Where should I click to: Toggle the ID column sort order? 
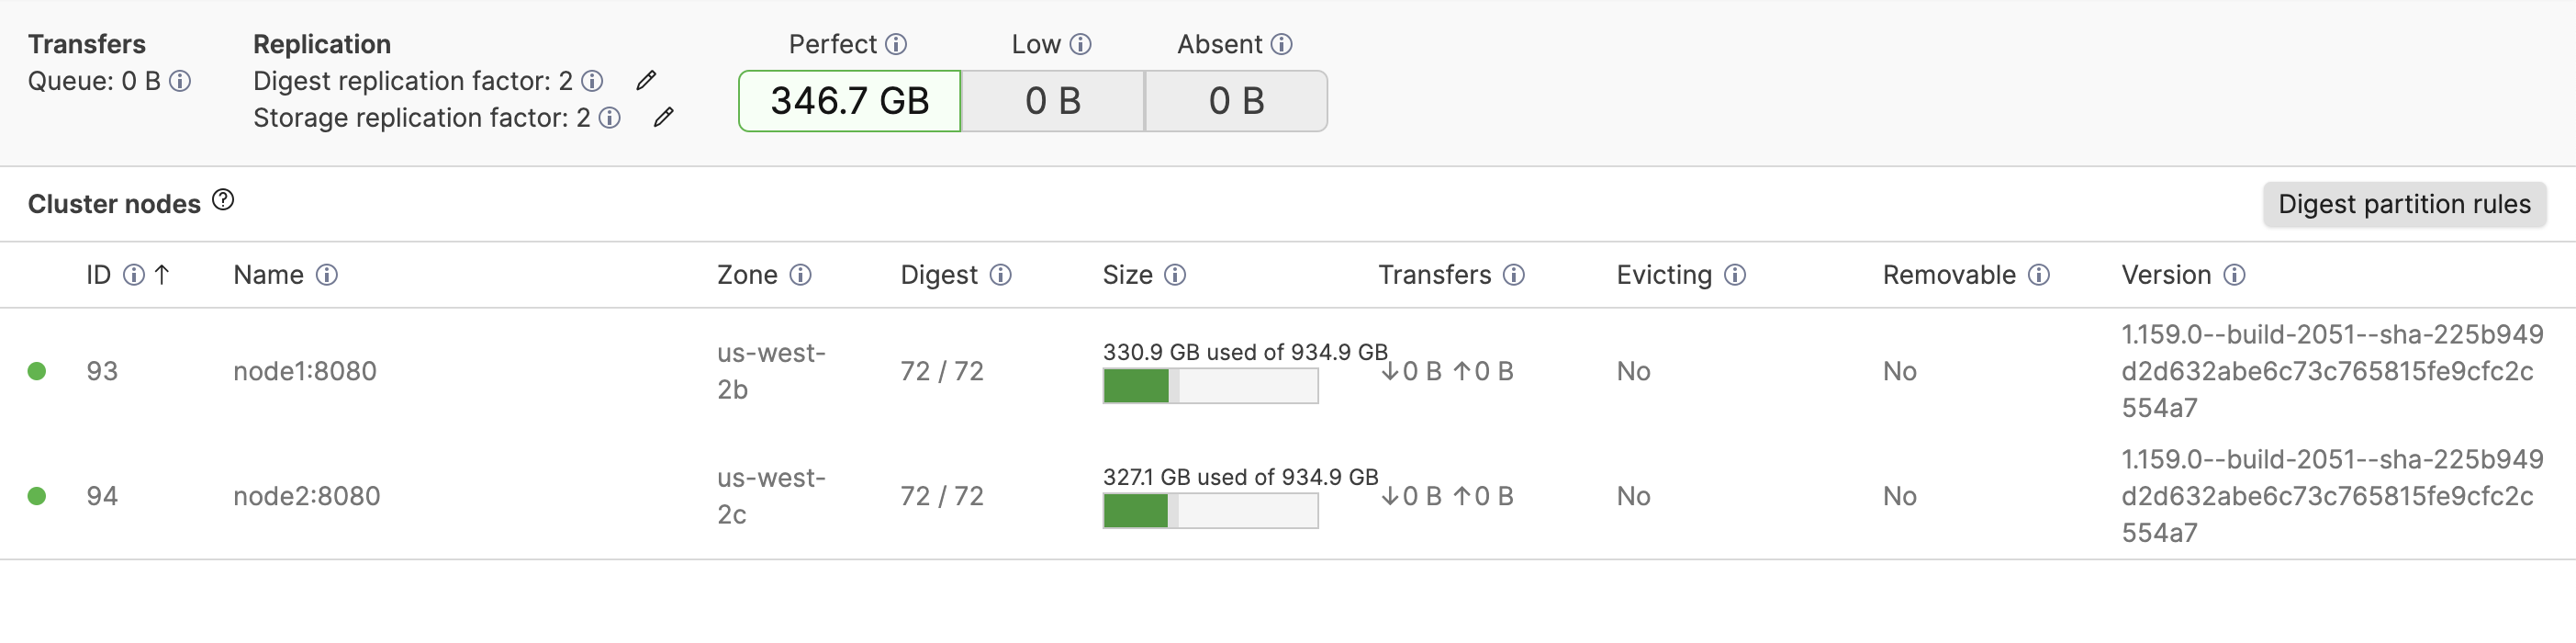[163, 274]
